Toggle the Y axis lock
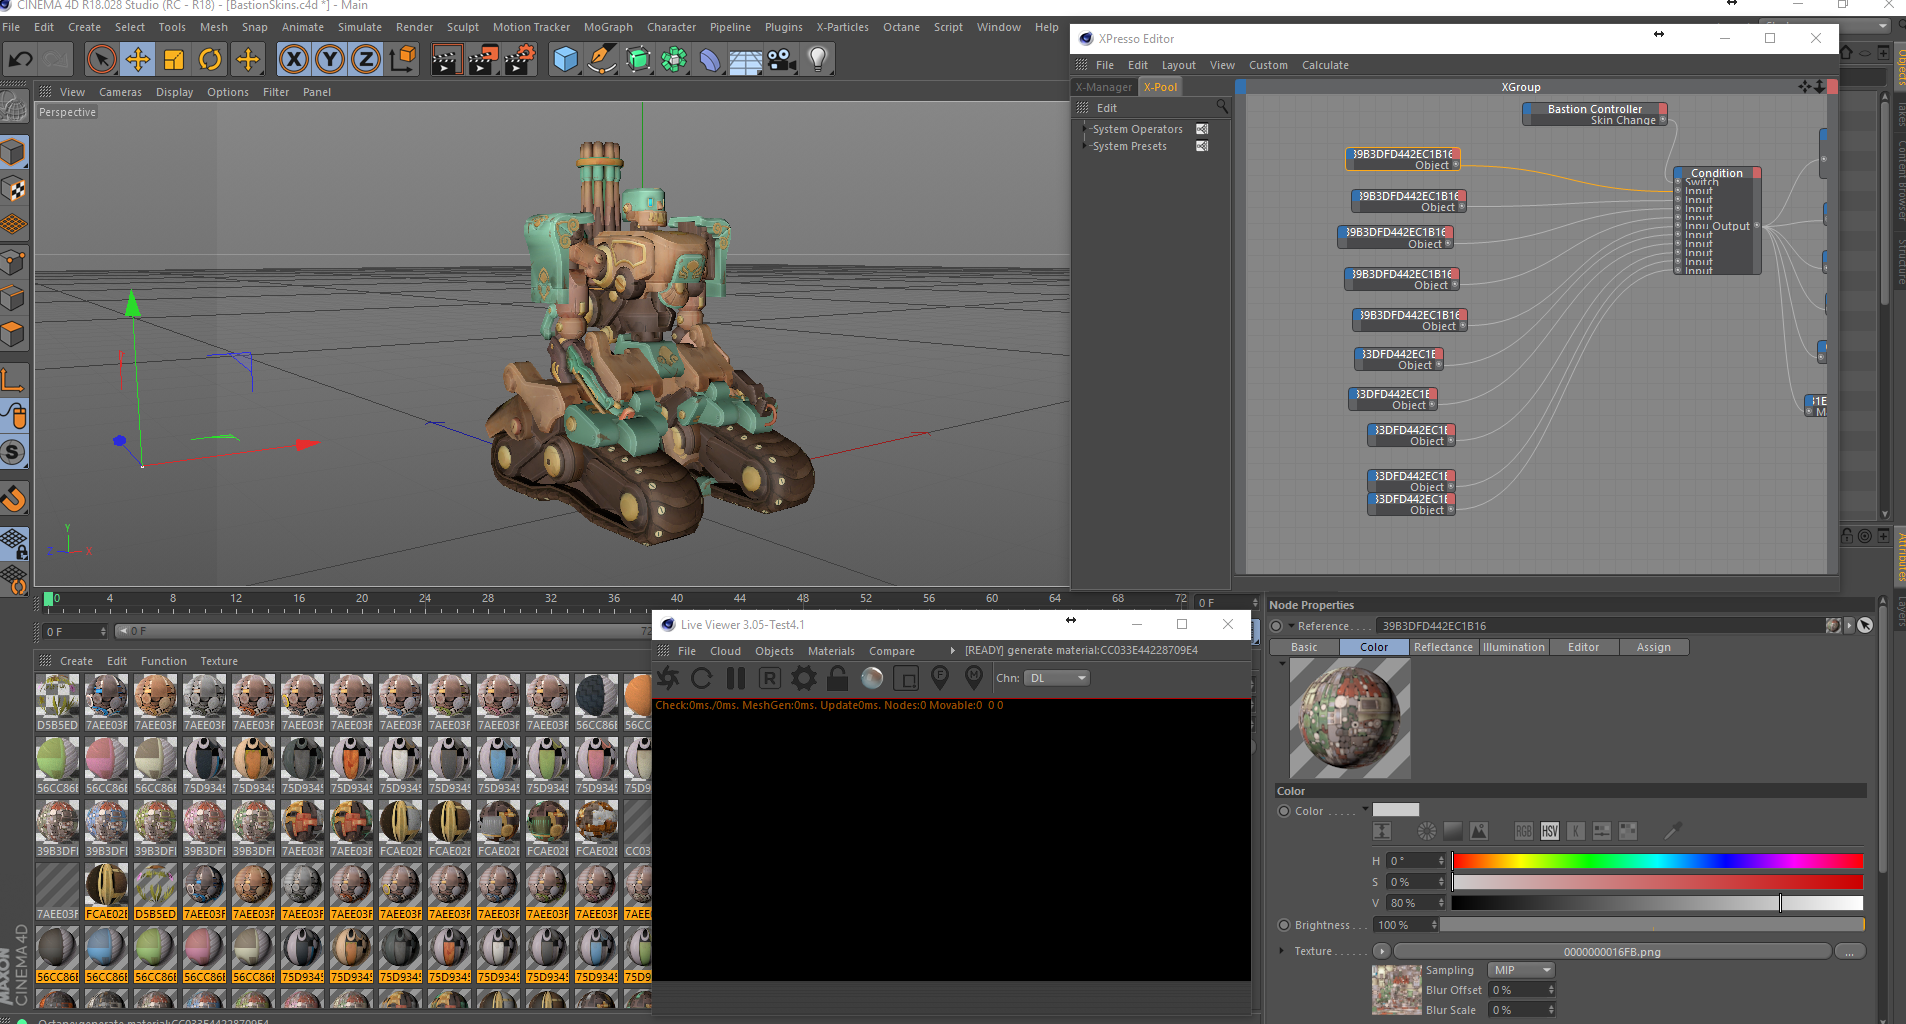The height and width of the screenshot is (1024, 1906). [330, 59]
